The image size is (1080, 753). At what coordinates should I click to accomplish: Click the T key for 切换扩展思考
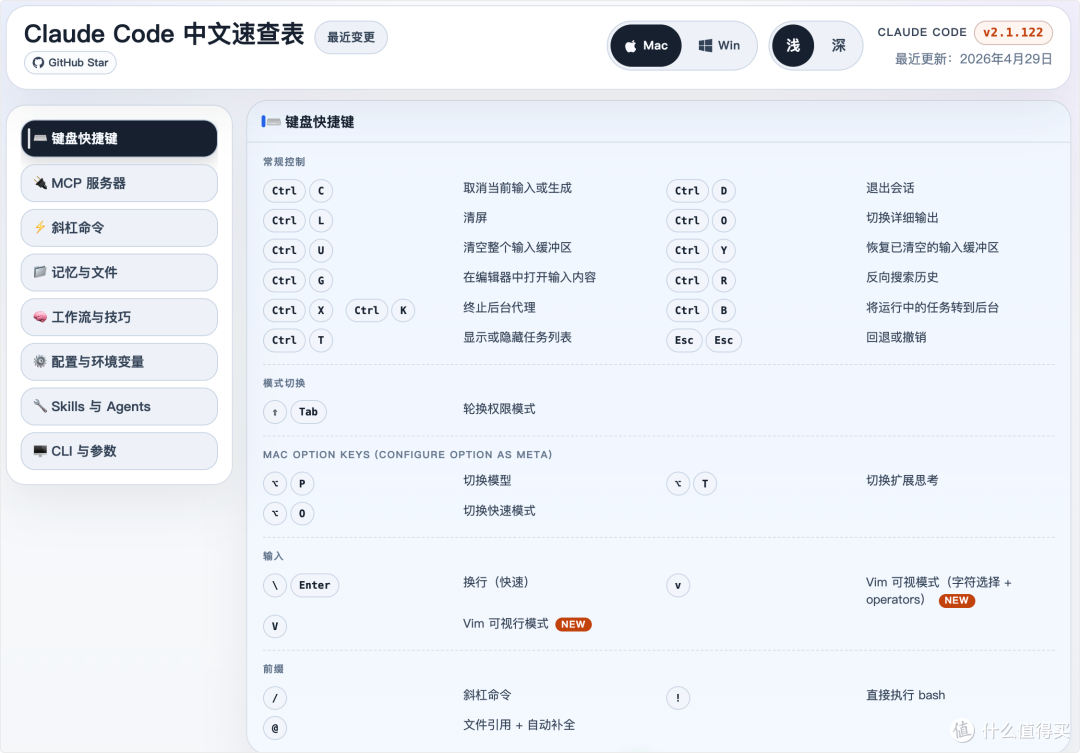[x=705, y=484]
